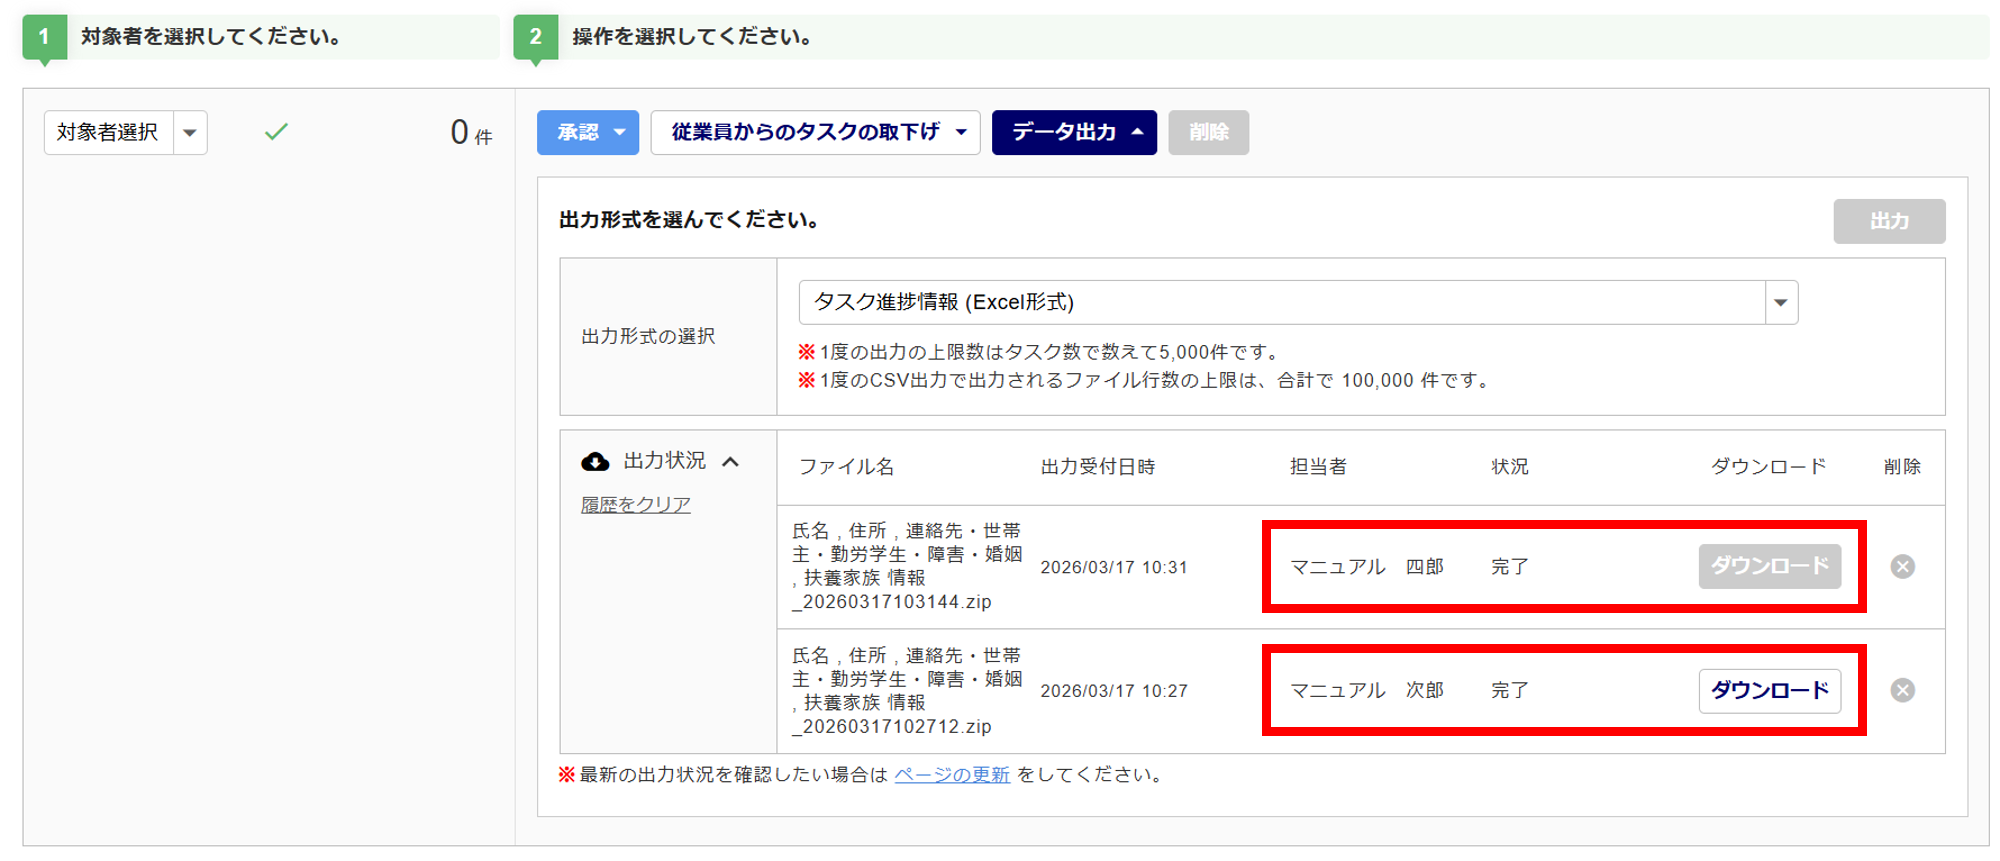
Task: Open the 出力形式 format dropdown arrow
Action: click(1780, 303)
